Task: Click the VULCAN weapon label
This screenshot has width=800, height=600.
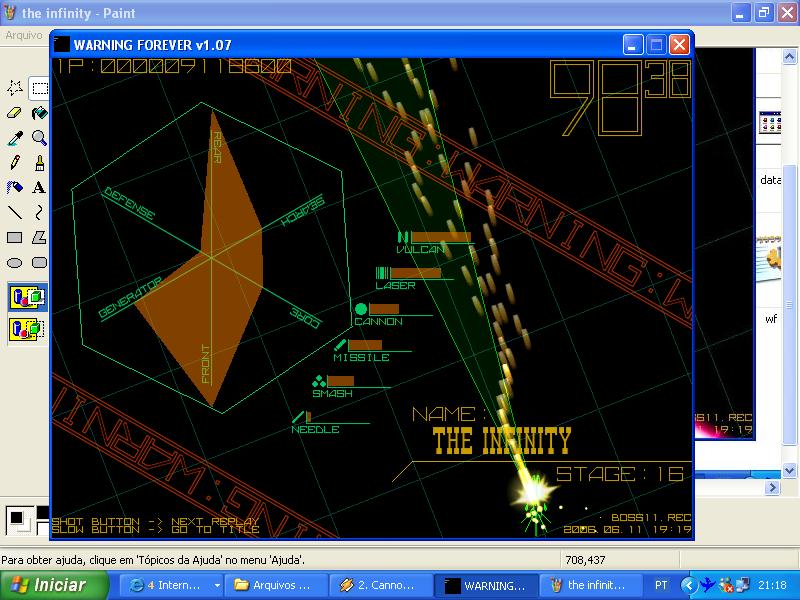Action: pyautogui.click(x=421, y=249)
